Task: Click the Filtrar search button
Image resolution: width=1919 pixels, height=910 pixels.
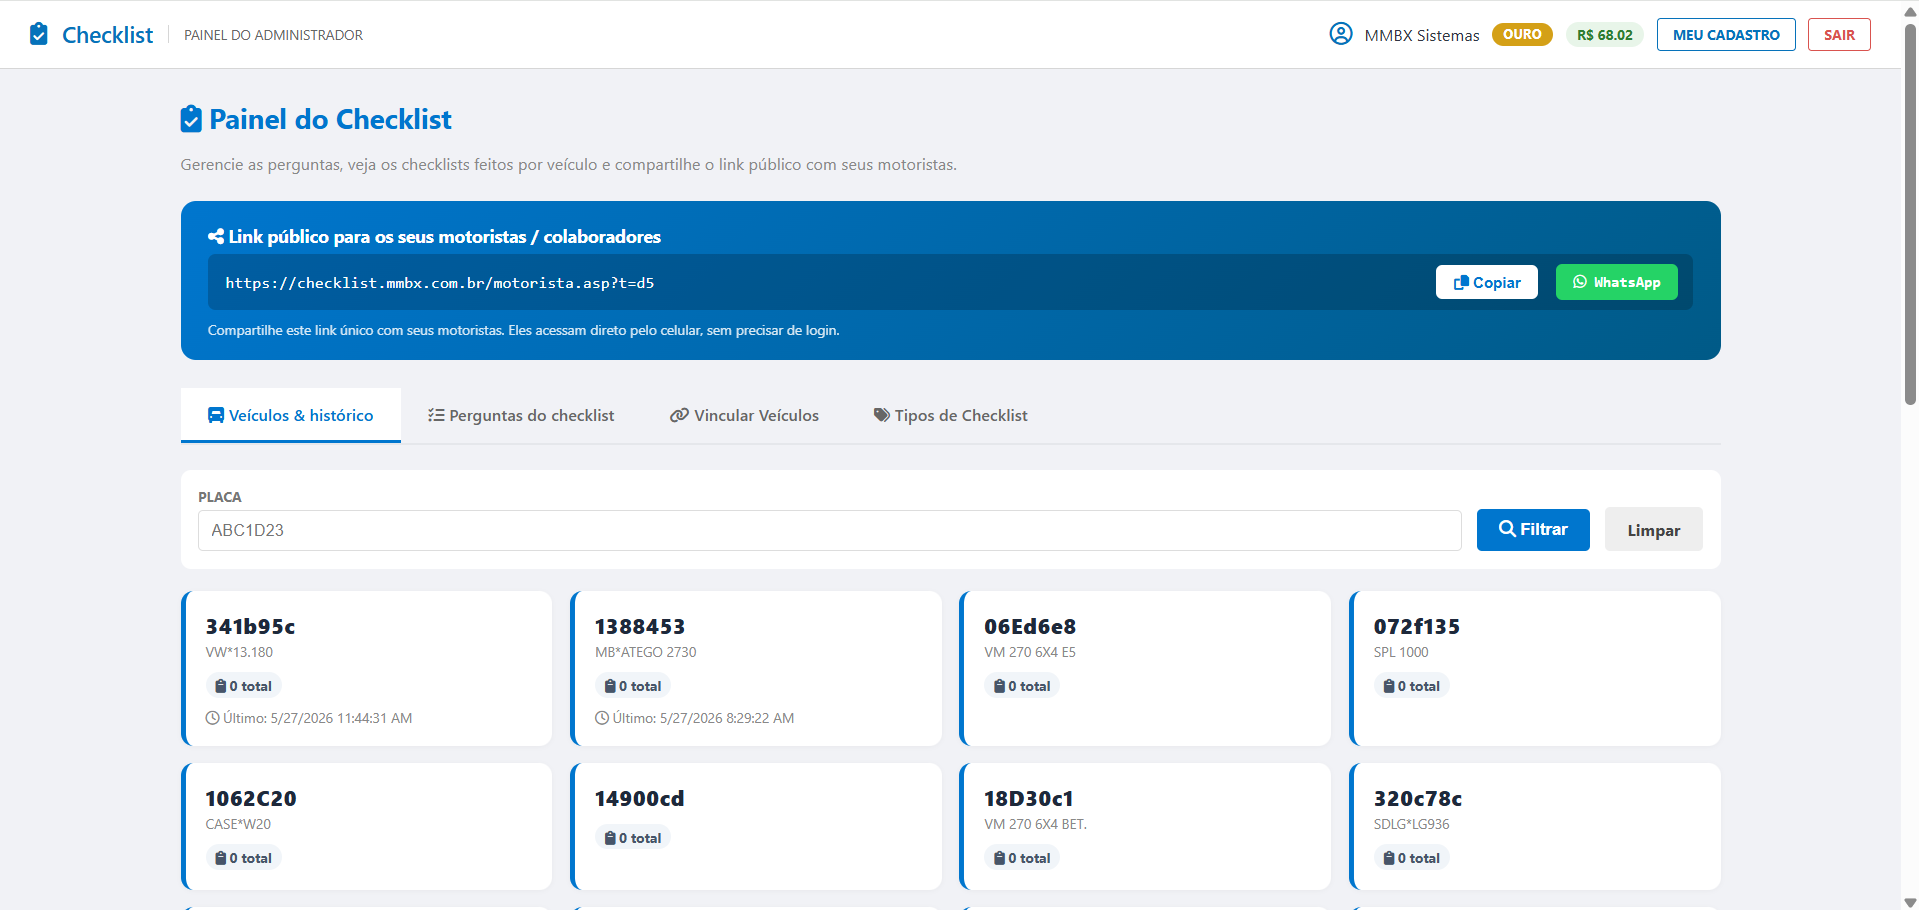Action: 1533,530
